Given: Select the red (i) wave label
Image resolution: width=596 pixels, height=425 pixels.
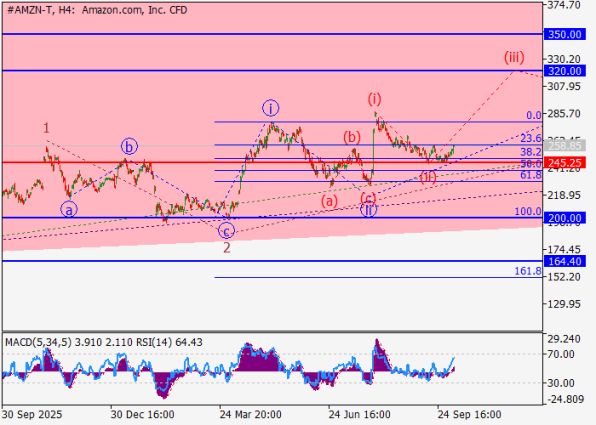Looking at the screenshot, I should pyautogui.click(x=374, y=99).
